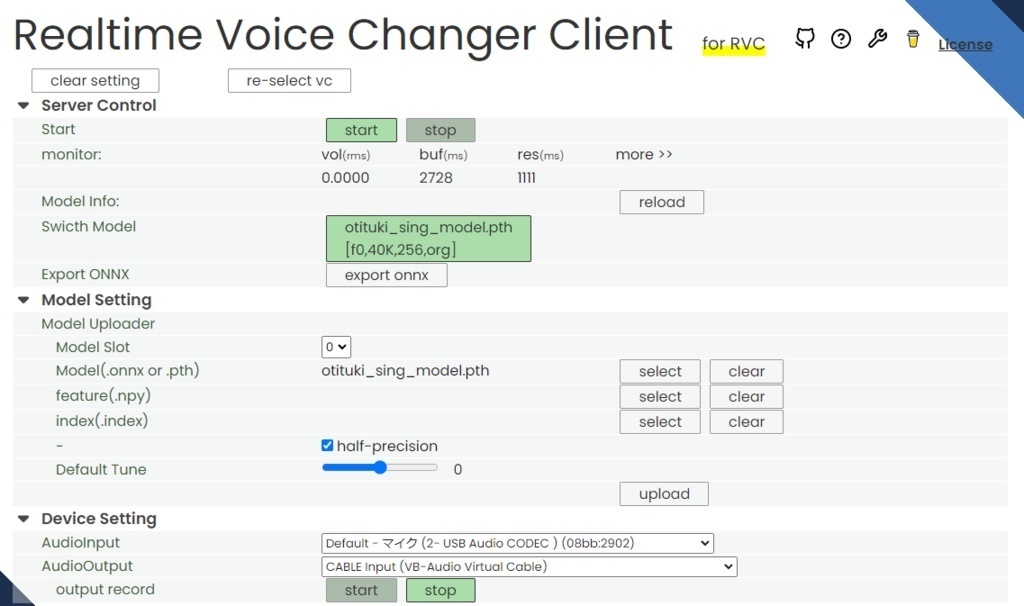
Task: Start the voice changer server
Action: click(x=361, y=130)
